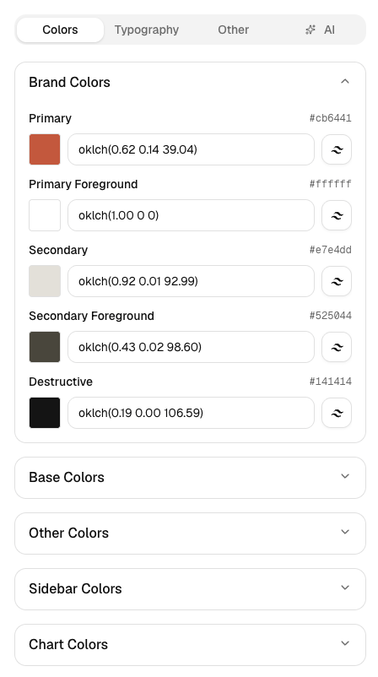
Task: Expand the Chart Colors section
Action: (x=190, y=645)
